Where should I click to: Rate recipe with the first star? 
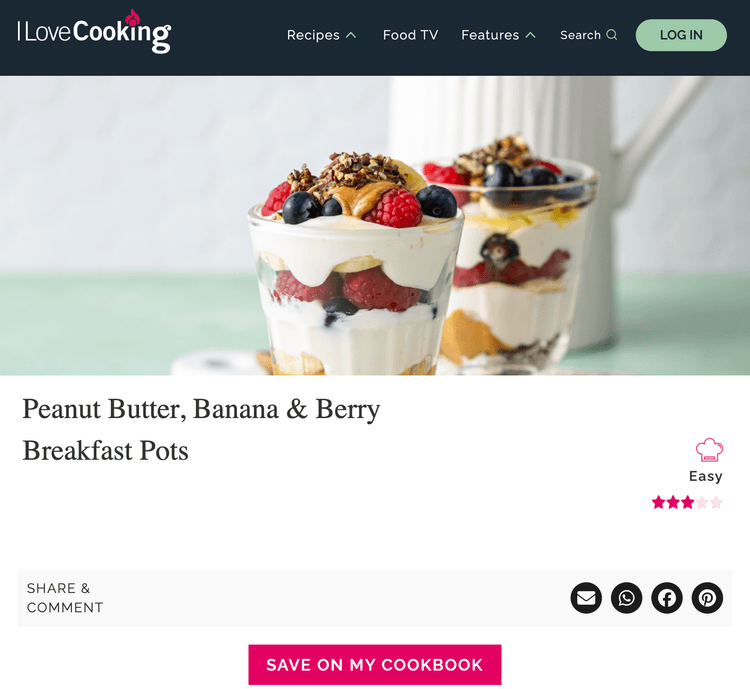pos(659,502)
